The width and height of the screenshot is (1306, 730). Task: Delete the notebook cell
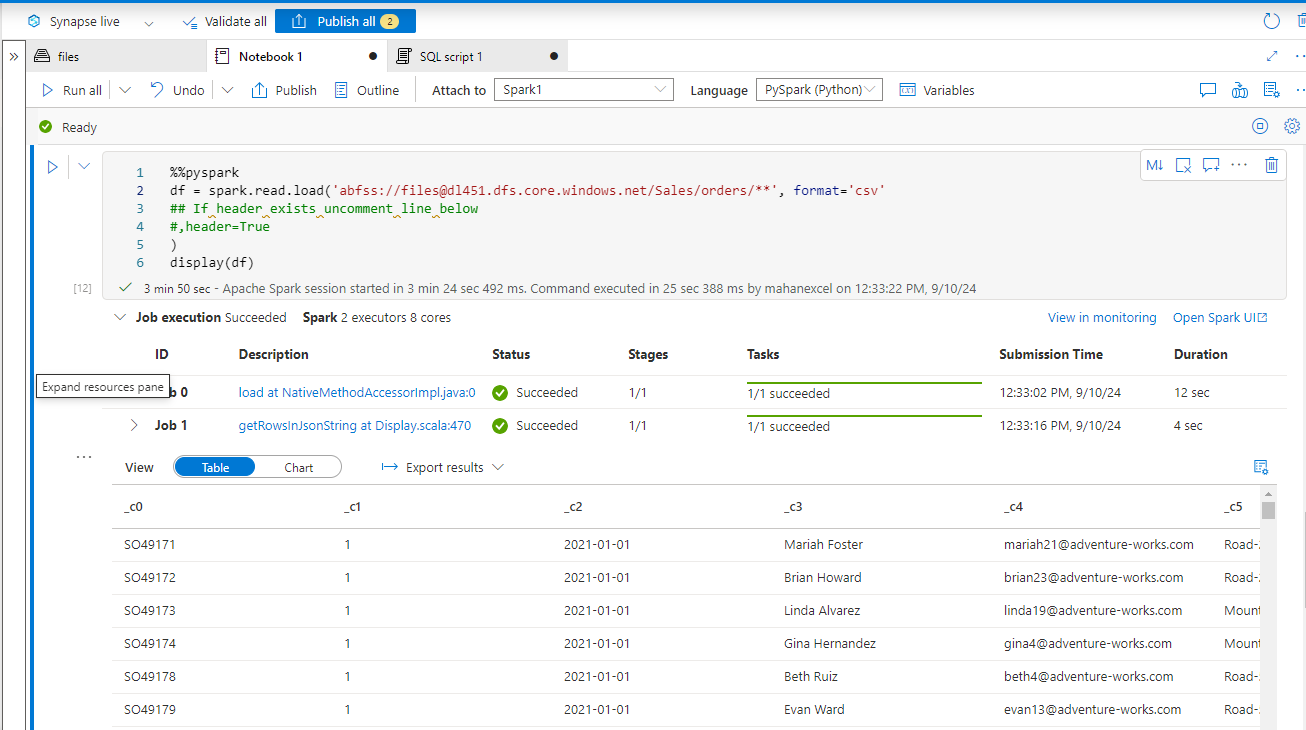pyautogui.click(x=1271, y=165)
